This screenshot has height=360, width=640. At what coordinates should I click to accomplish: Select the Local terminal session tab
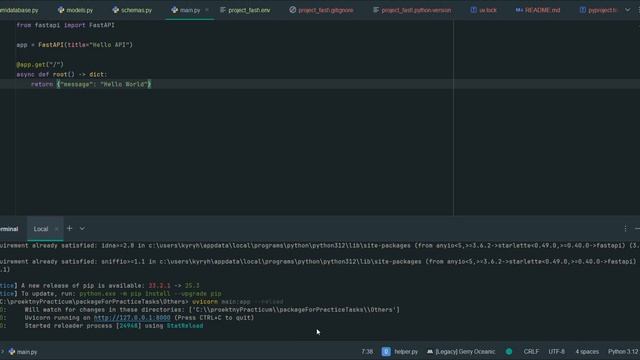coord(41,229)
